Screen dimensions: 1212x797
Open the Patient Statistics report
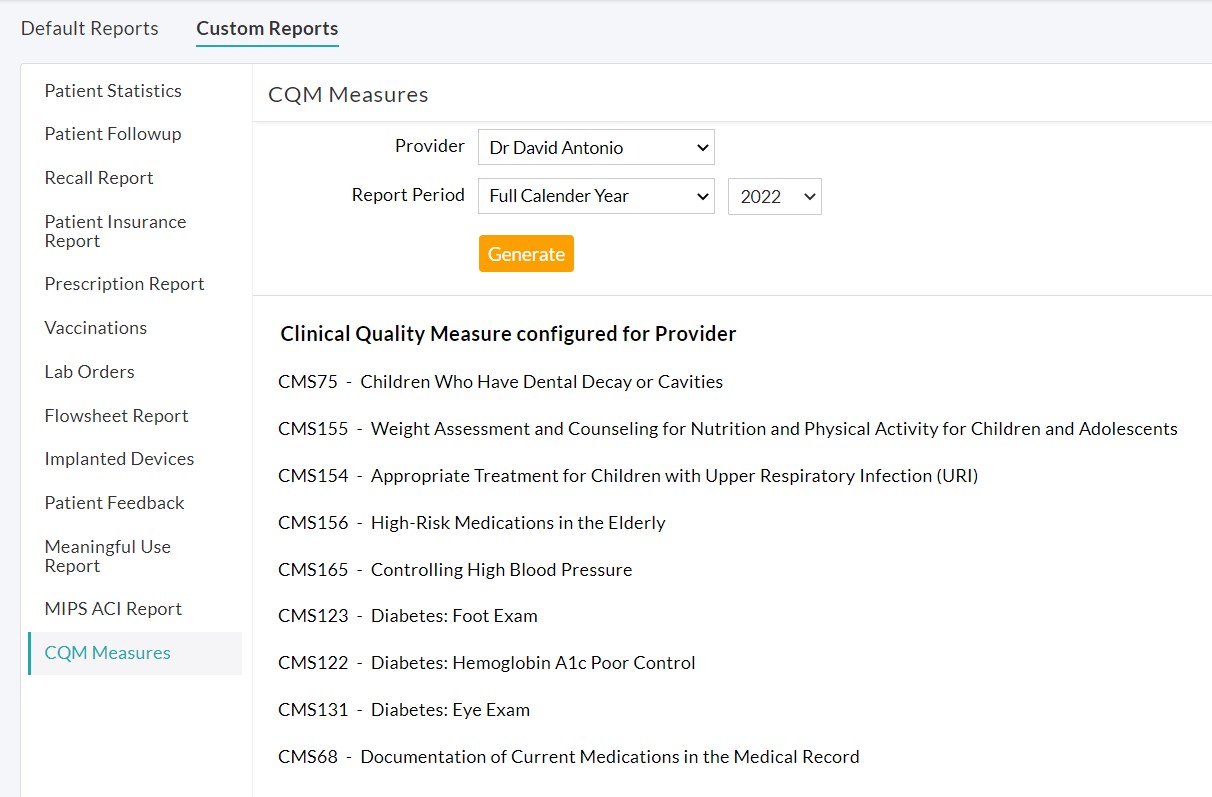pyautogui.click(x=113, y=90)
